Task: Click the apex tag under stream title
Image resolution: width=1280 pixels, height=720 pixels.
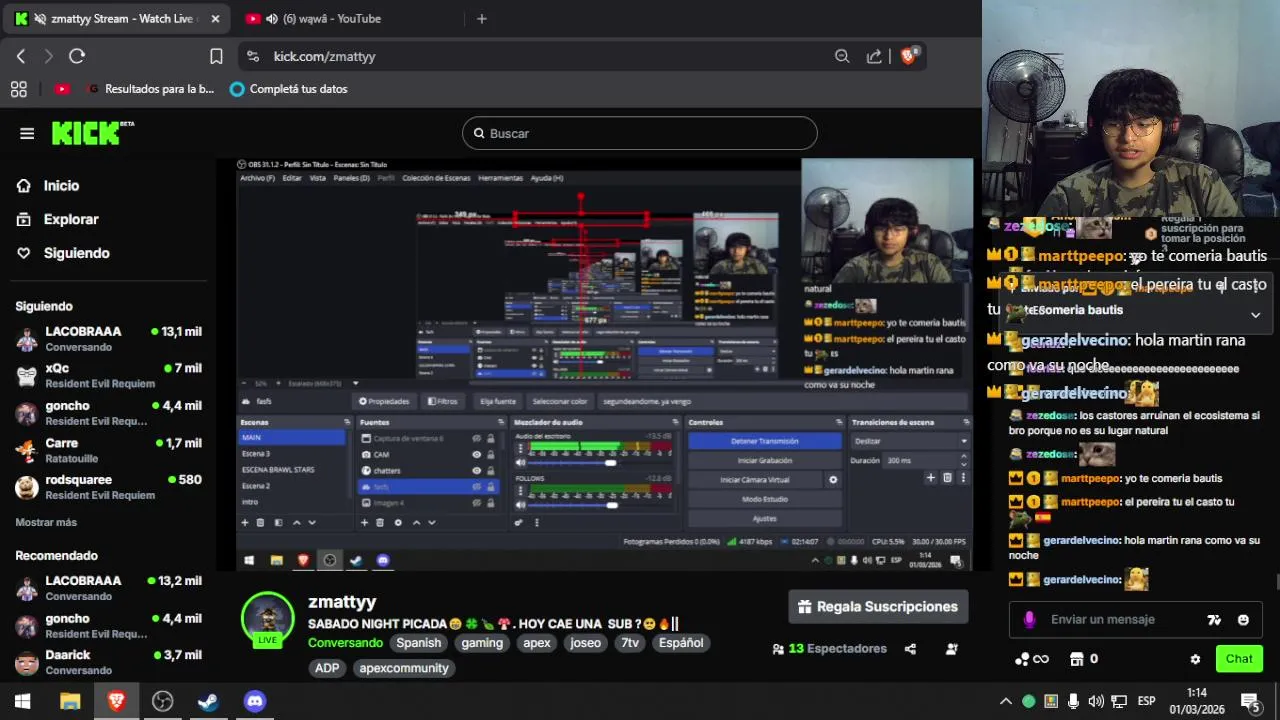Action: (x=537, y=643)
